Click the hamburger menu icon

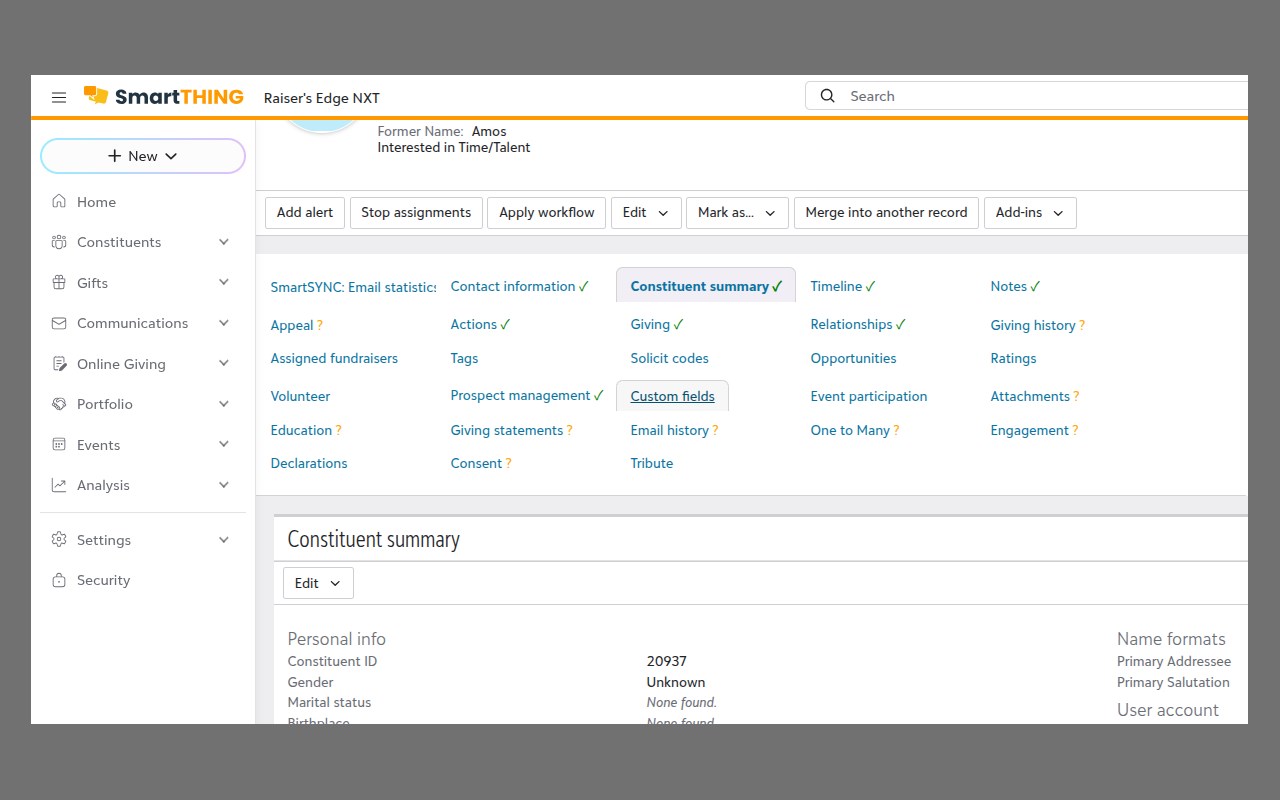point(59,97)
